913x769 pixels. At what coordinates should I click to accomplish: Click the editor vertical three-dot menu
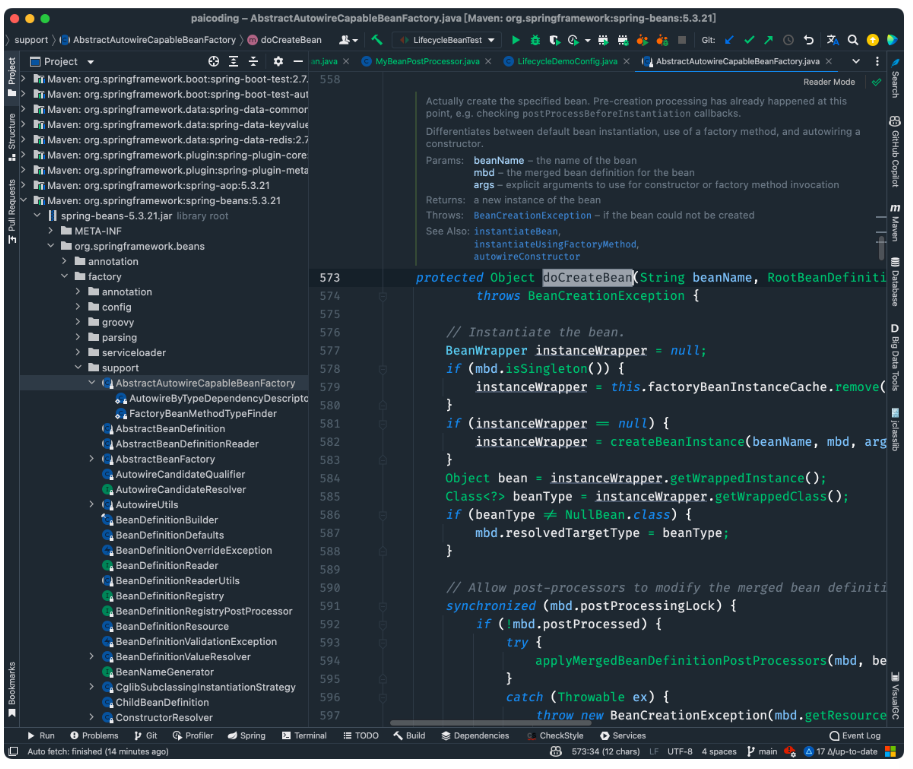[x=877, y=61]
